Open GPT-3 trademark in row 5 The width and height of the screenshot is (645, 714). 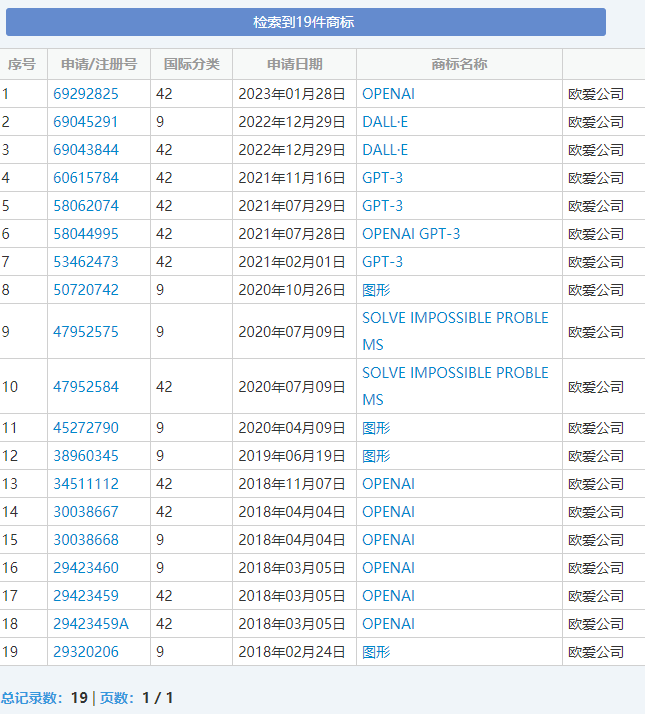[383, 206]
